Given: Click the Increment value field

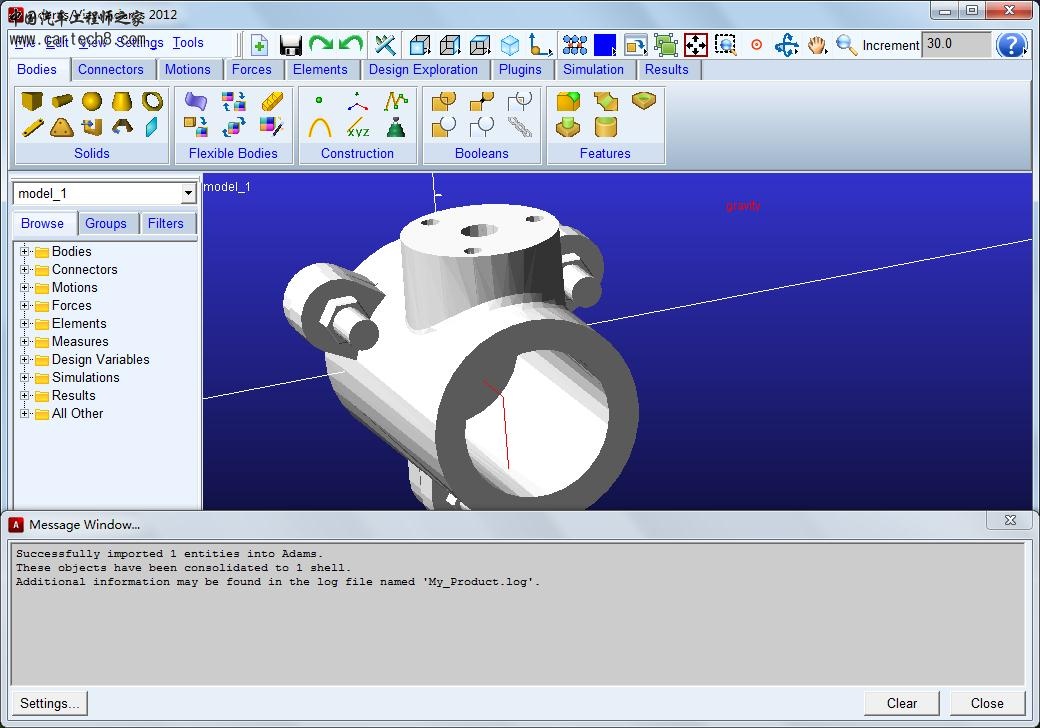Looking at the screenshot, I should [955, 45].
